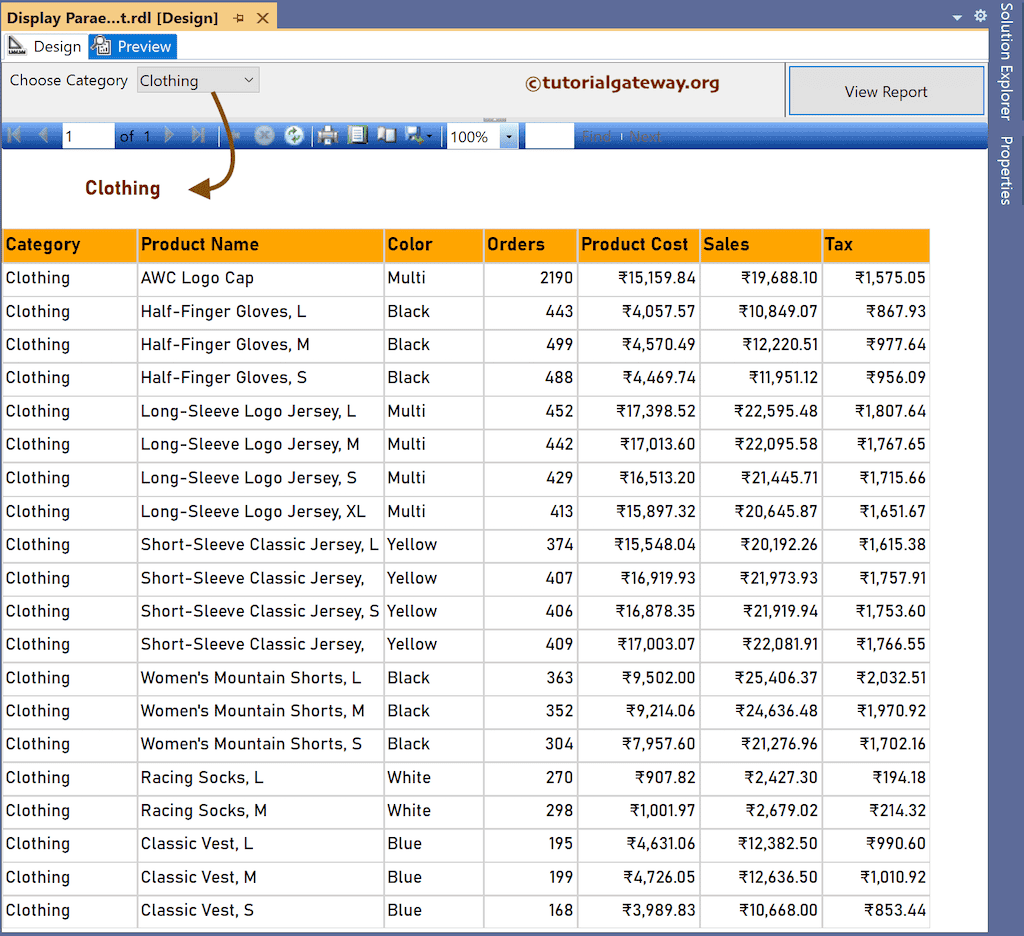Image resolution: width=1024 pixels, height=936 pixels.
Task: Click inside the page number field
Action: pyautogui.click(x=88, y=136)
